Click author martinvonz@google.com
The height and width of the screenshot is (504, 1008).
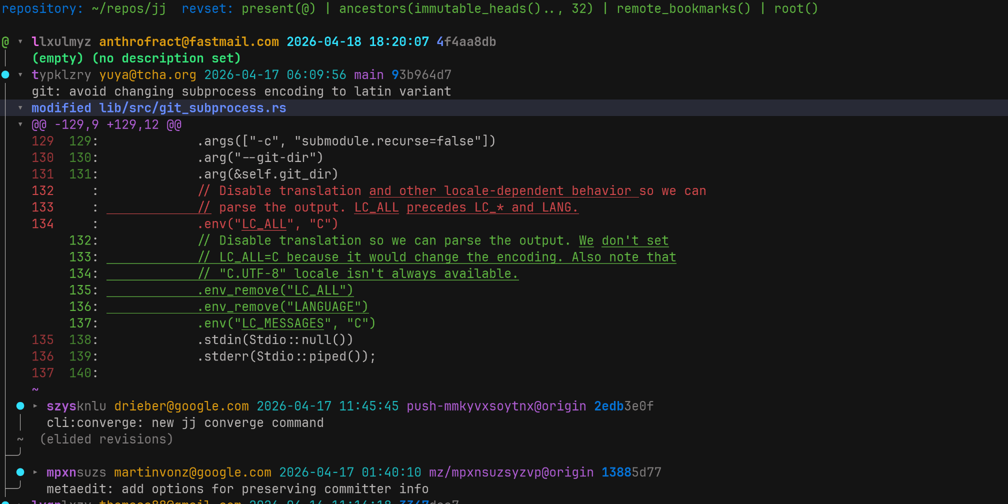(x=193, y=473)
